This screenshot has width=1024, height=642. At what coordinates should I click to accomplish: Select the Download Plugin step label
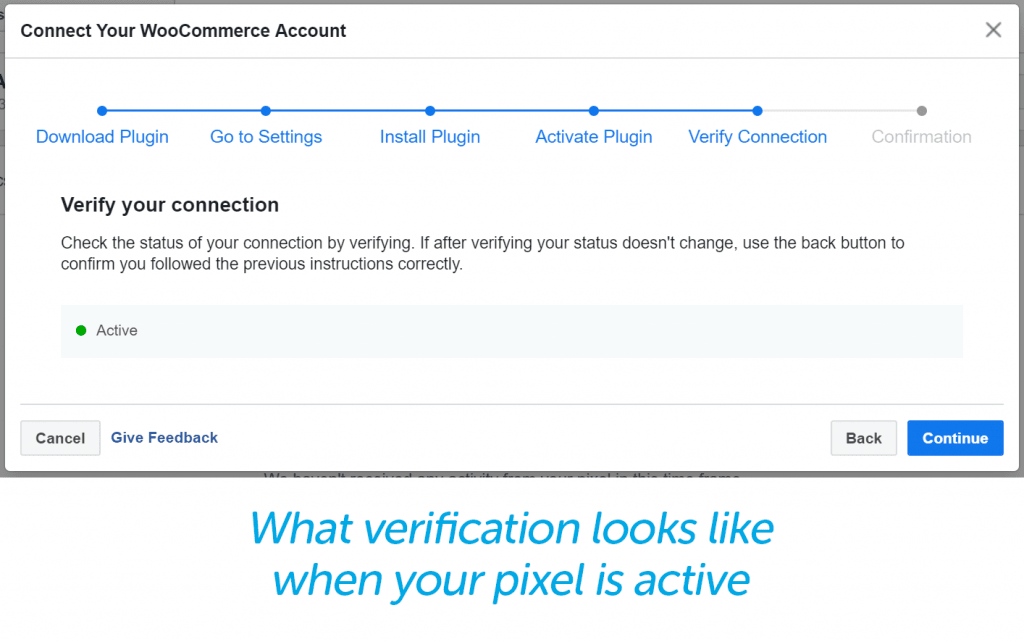[102, 137]
